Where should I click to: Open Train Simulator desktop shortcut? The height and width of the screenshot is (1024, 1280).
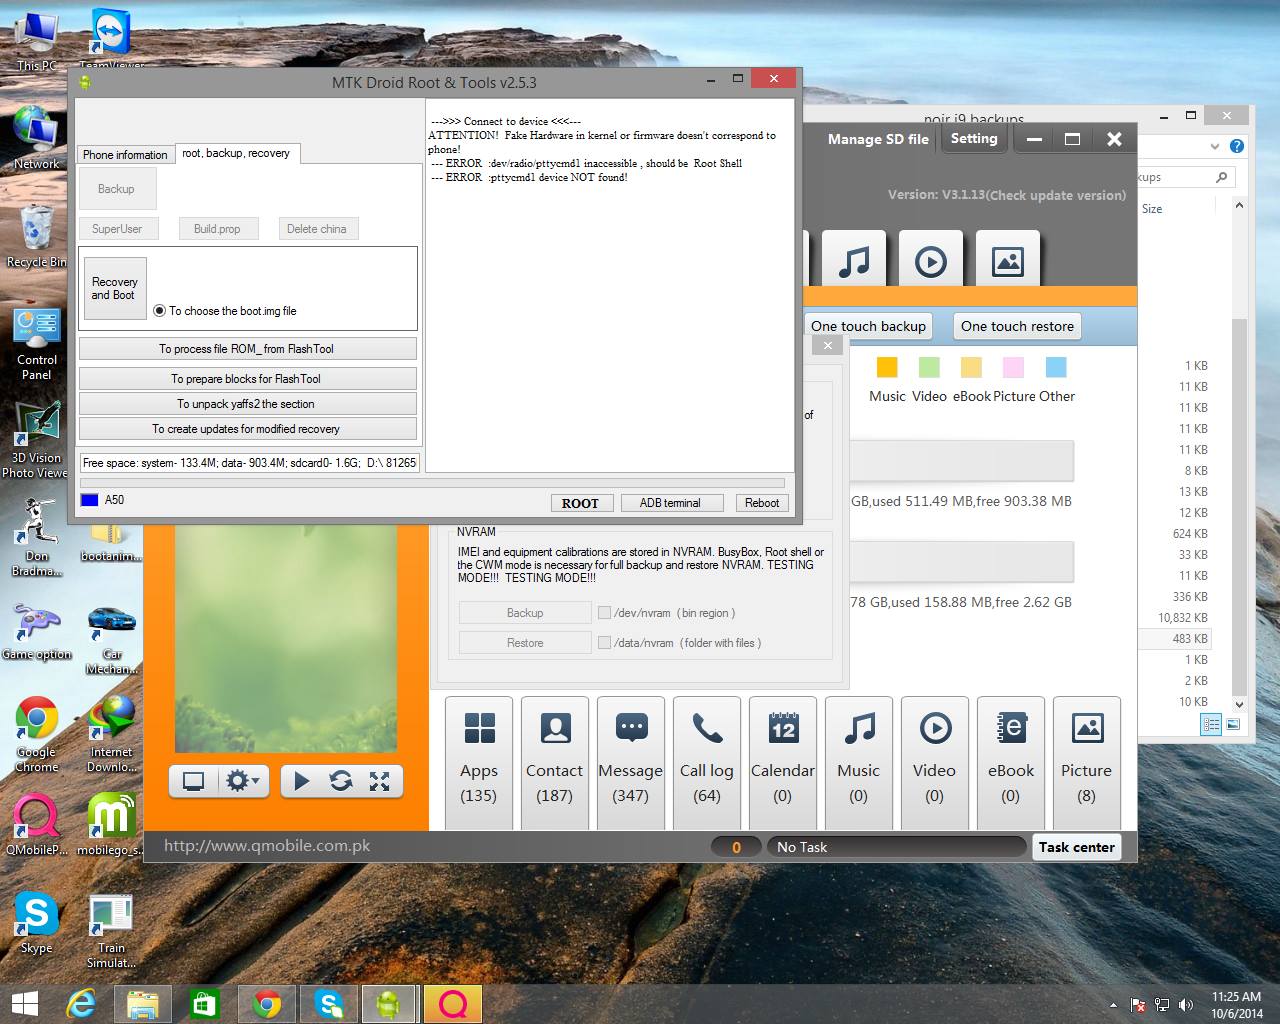click(x=111, y=930)
